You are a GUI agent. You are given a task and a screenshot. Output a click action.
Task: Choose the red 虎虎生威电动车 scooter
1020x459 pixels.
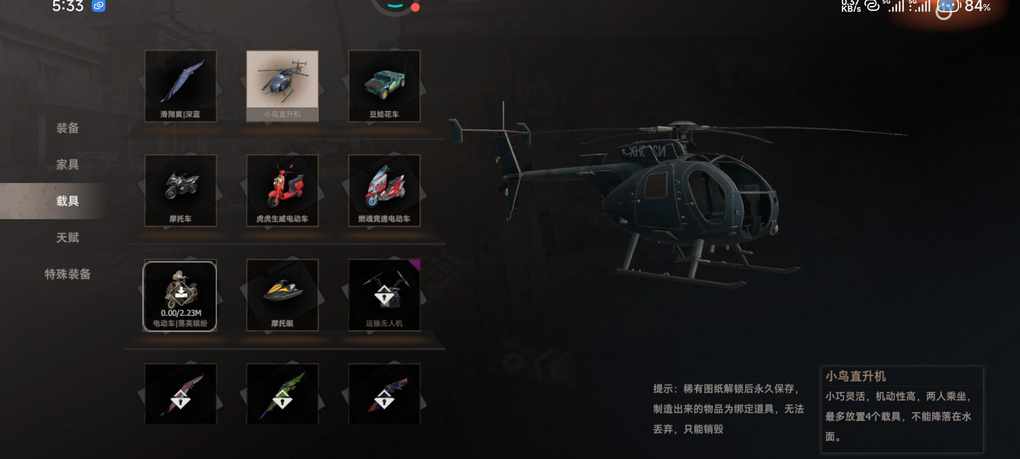[282, 190]
